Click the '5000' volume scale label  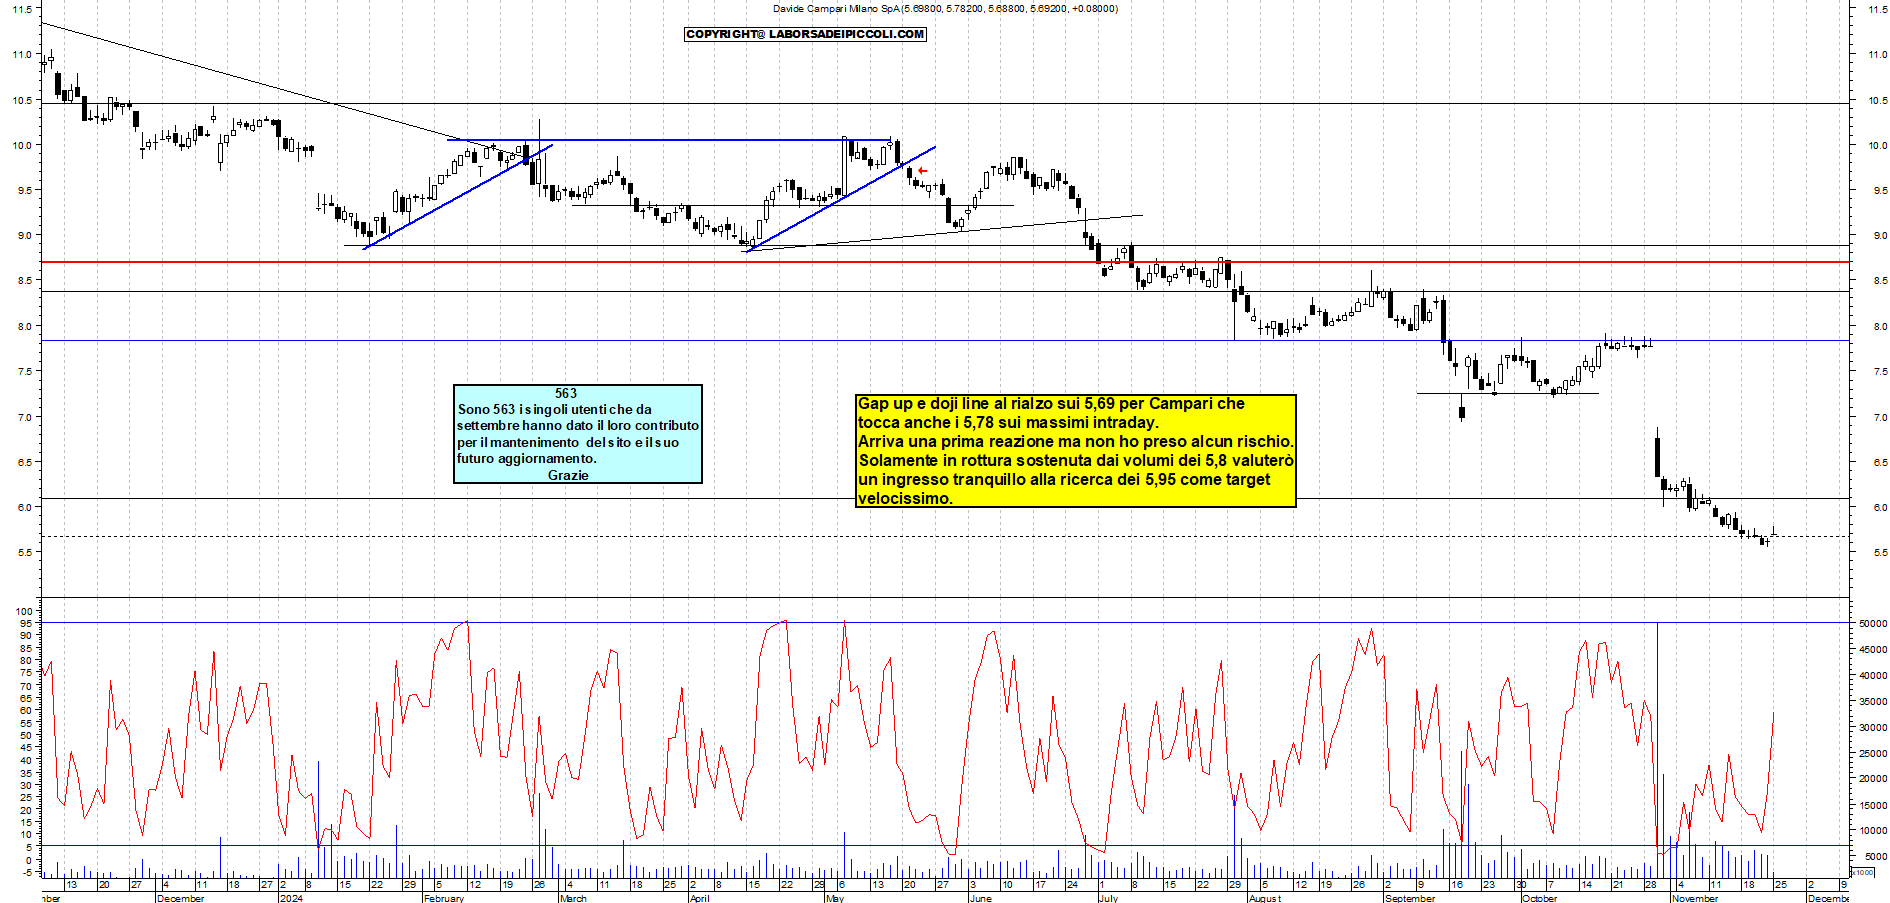(x=1876, y=856)
